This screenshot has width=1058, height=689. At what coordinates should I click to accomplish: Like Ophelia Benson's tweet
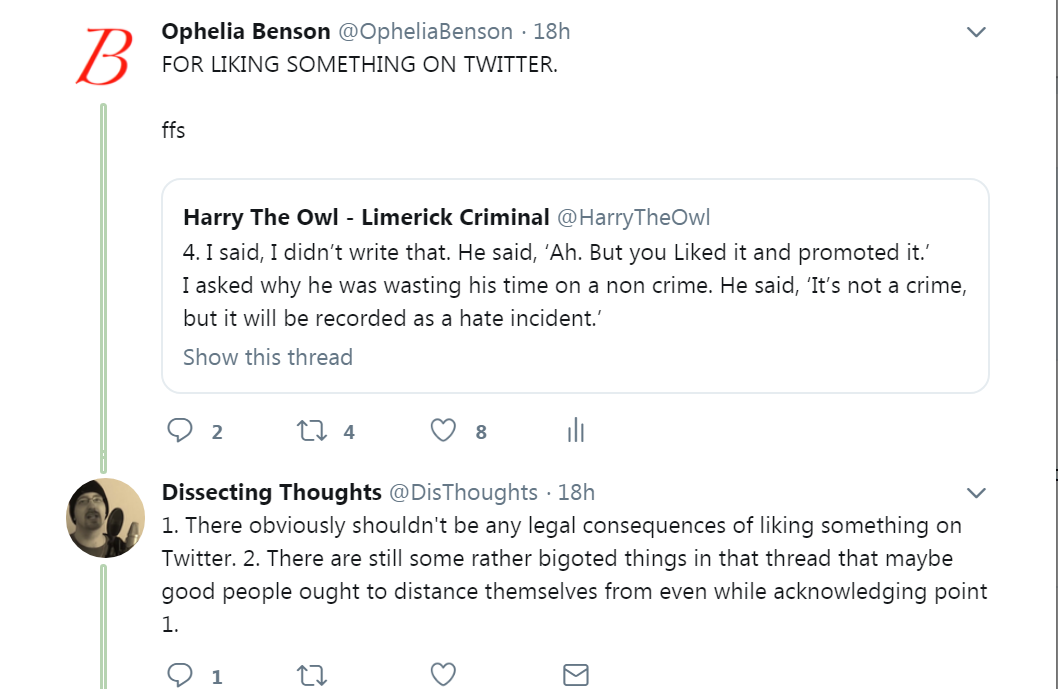click(x=443, y=431)
